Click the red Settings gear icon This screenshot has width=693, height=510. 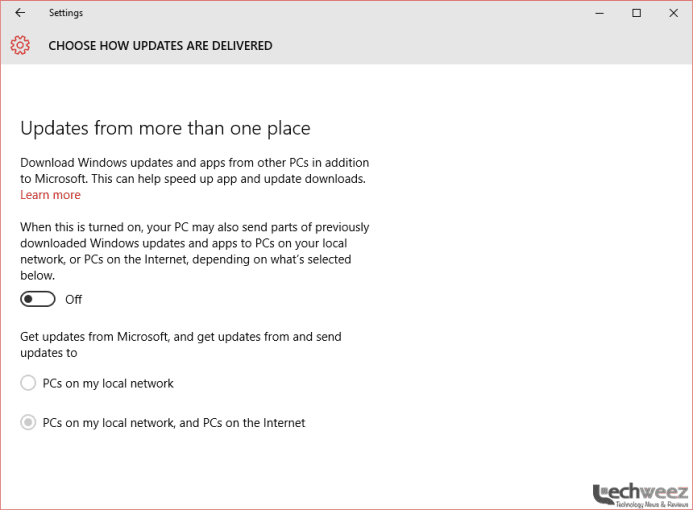pos(20,46)
